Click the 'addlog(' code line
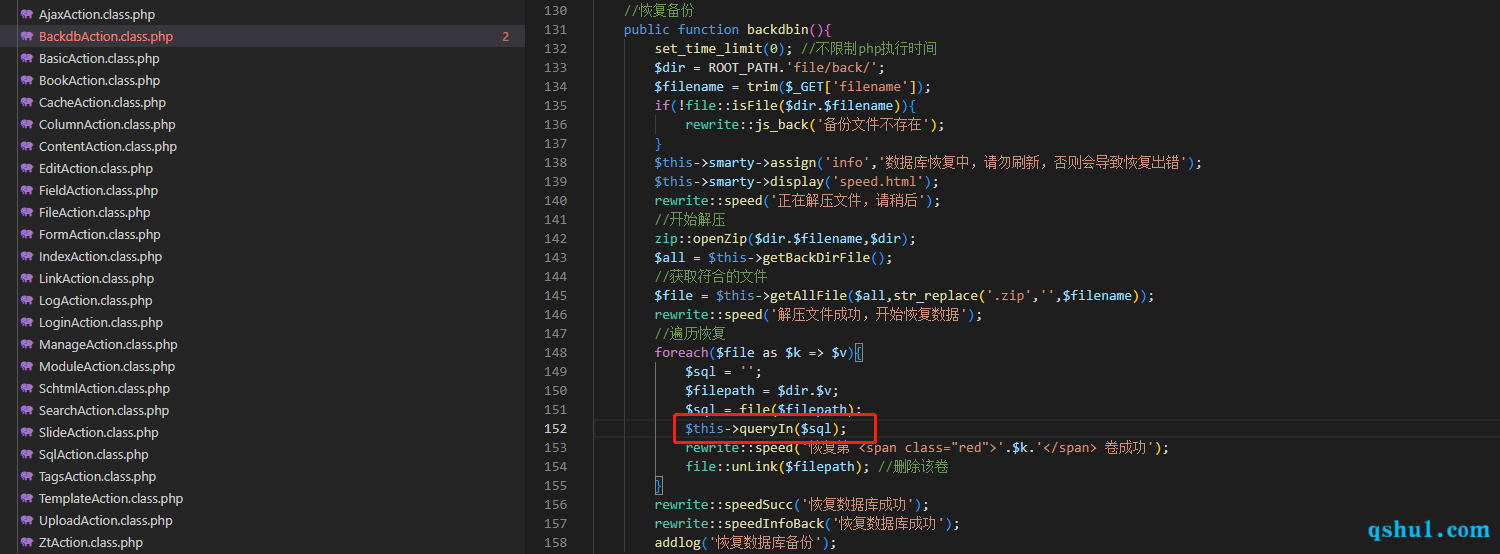The width and height of the screenshot is (1500, 554). [x=745, y=543]
